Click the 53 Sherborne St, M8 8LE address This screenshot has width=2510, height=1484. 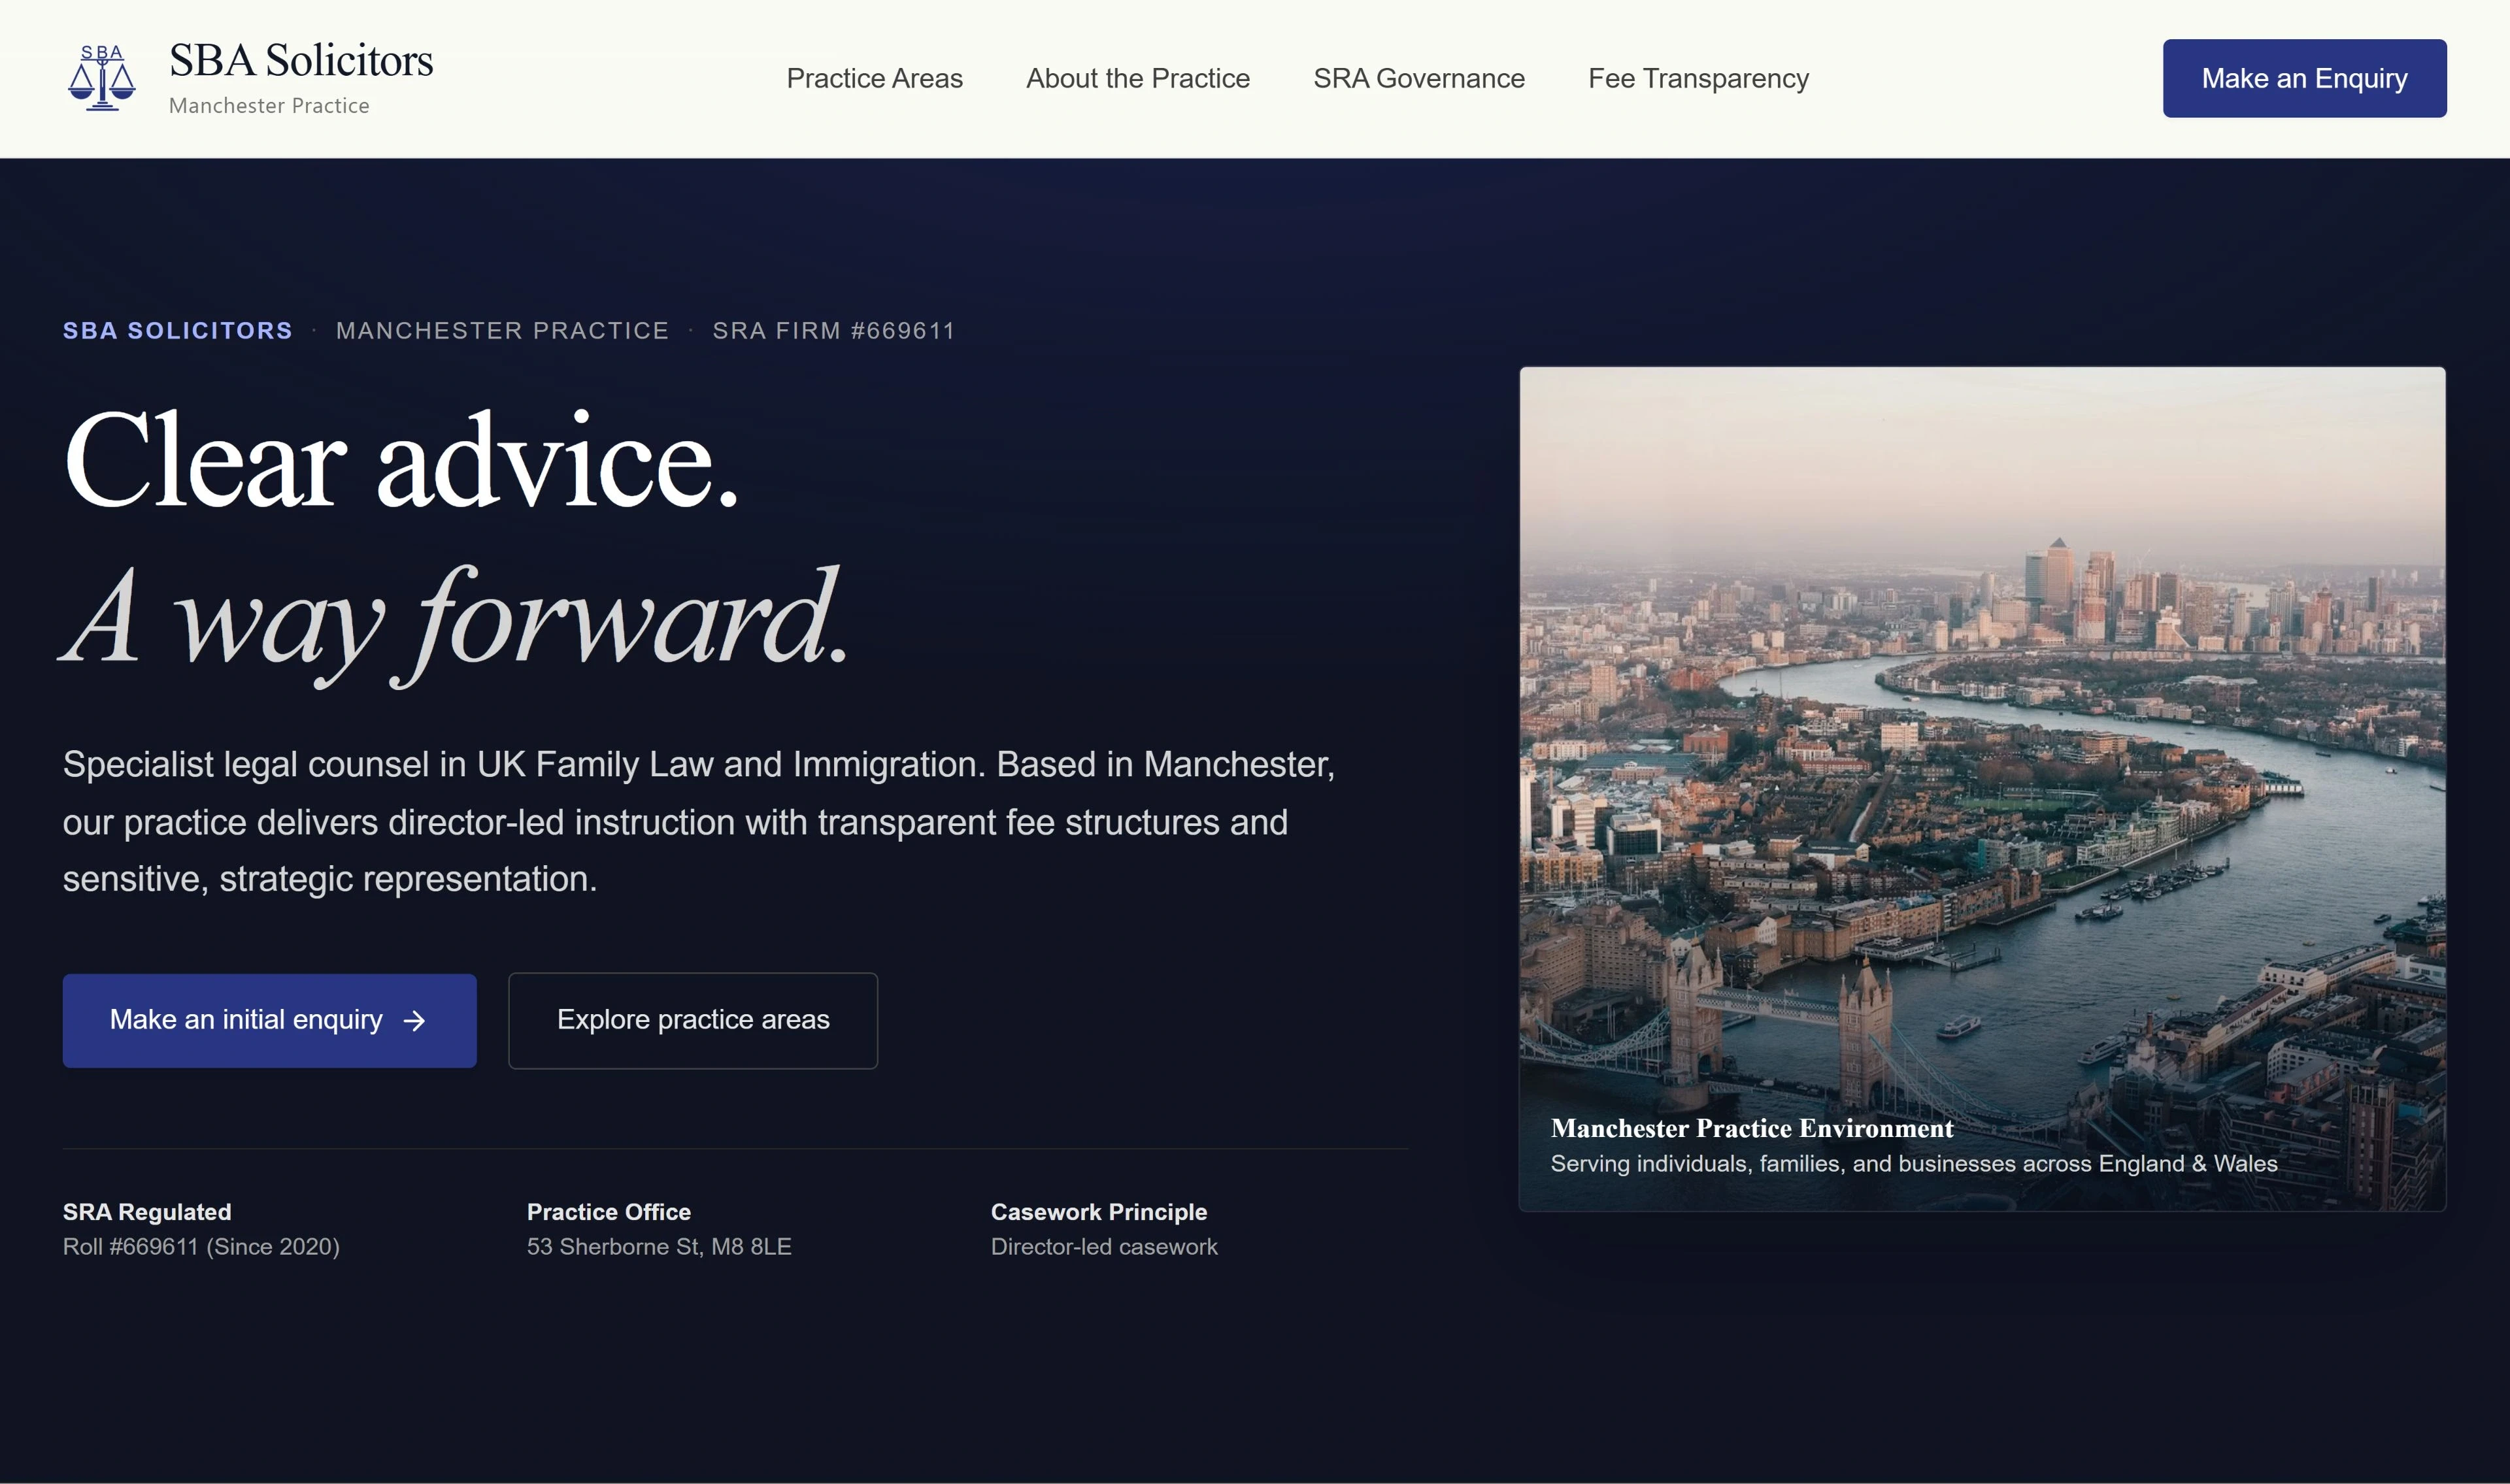tap(659, 1247)
